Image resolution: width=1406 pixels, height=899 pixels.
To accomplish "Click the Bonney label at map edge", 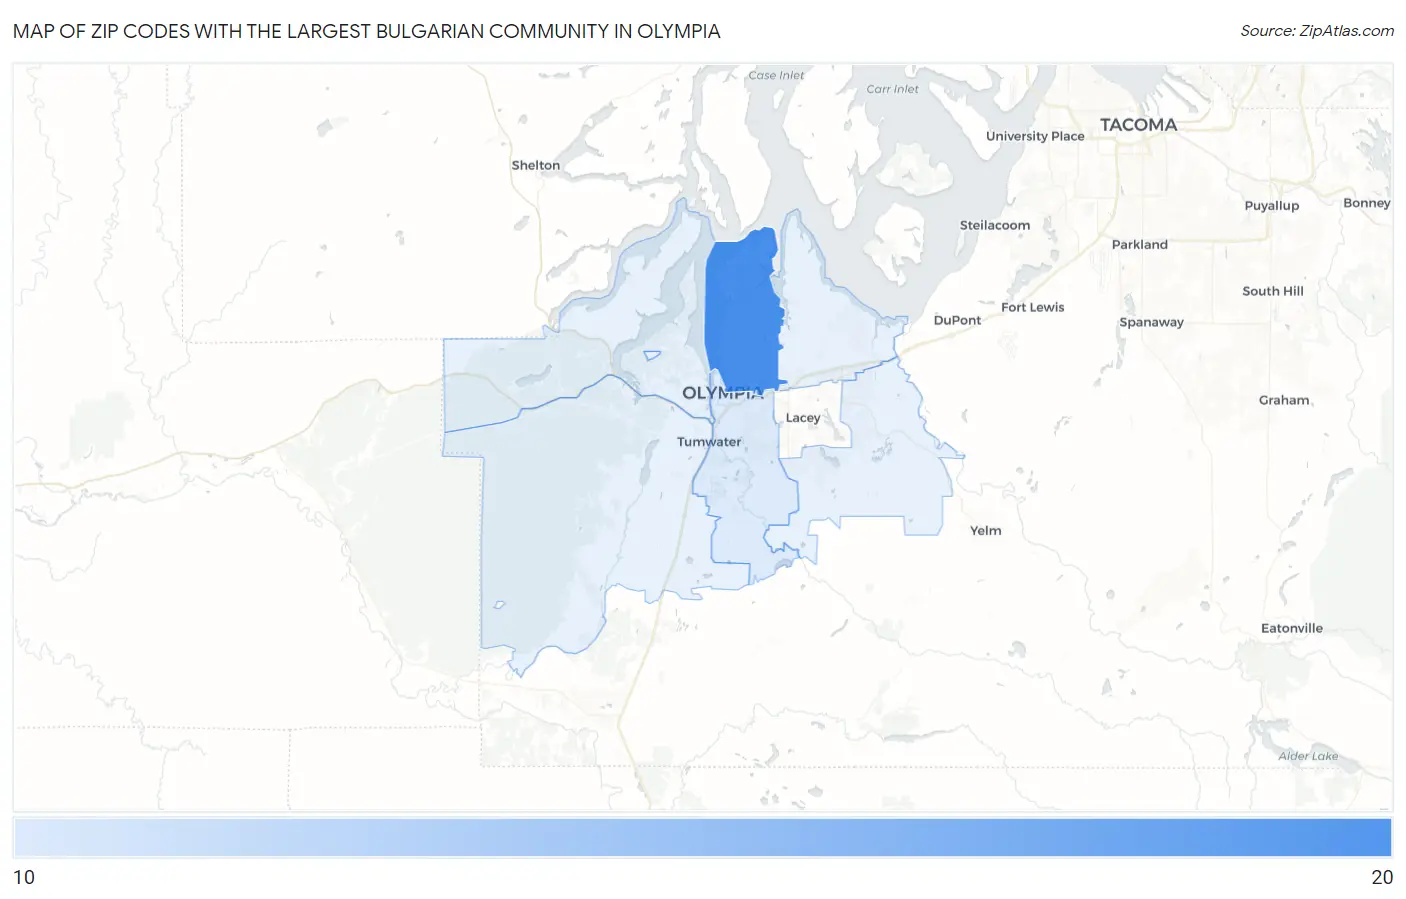I will [x=1367, y=203].
